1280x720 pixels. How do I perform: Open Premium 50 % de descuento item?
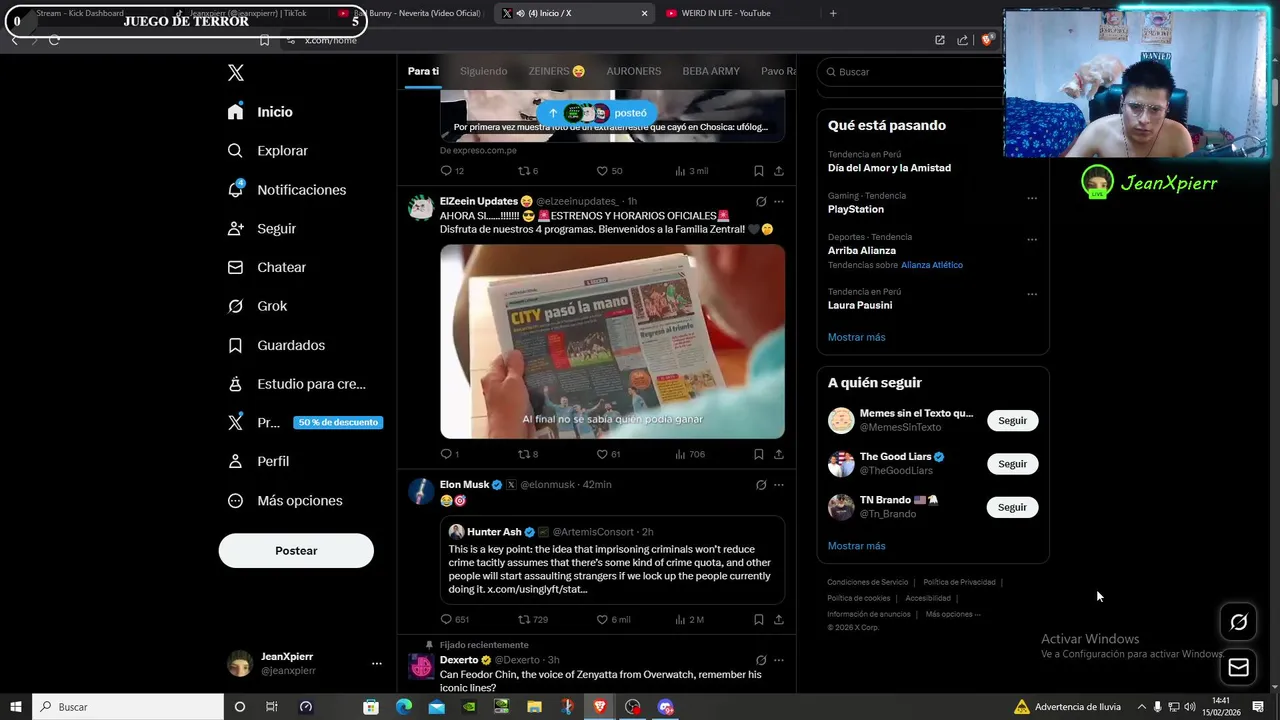304,422
